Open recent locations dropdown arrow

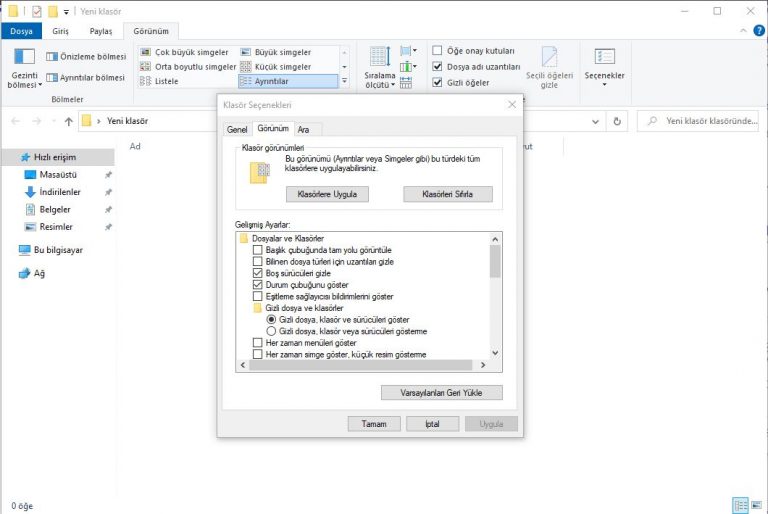pyautogui.click(x=53, y=121)
